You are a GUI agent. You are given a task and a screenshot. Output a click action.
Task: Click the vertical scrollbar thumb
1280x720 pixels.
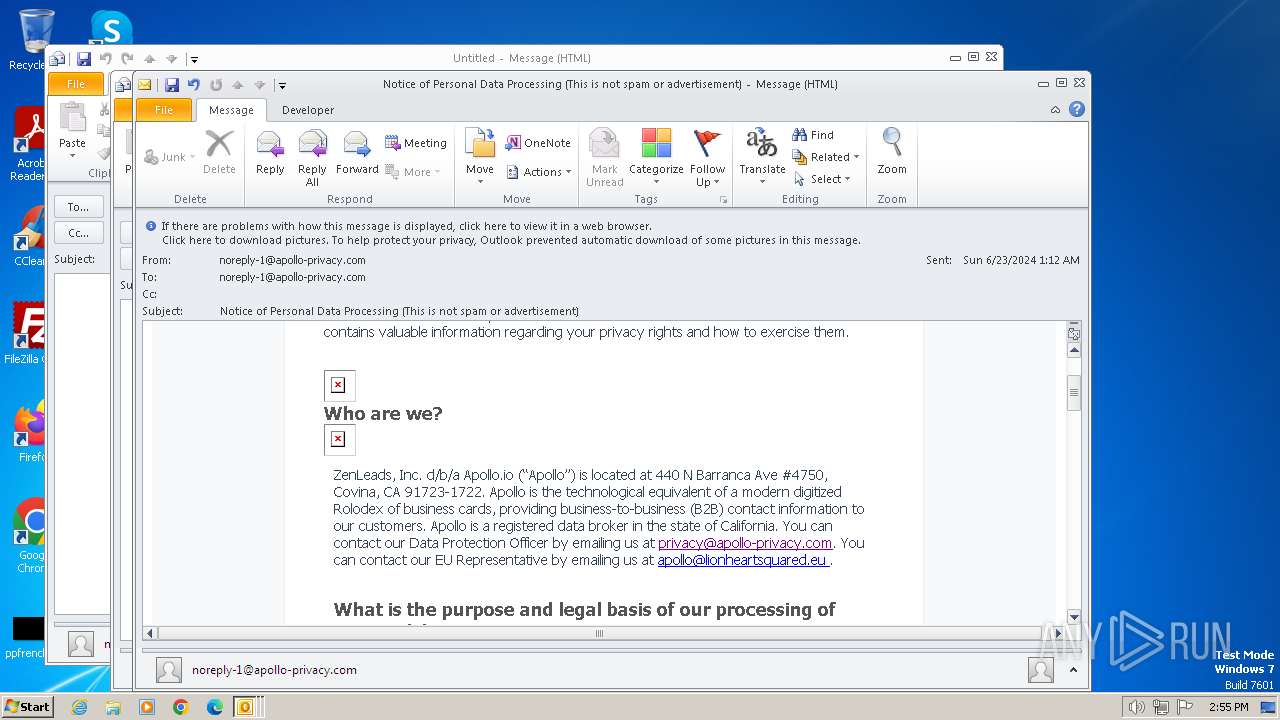pos(1074,392)
